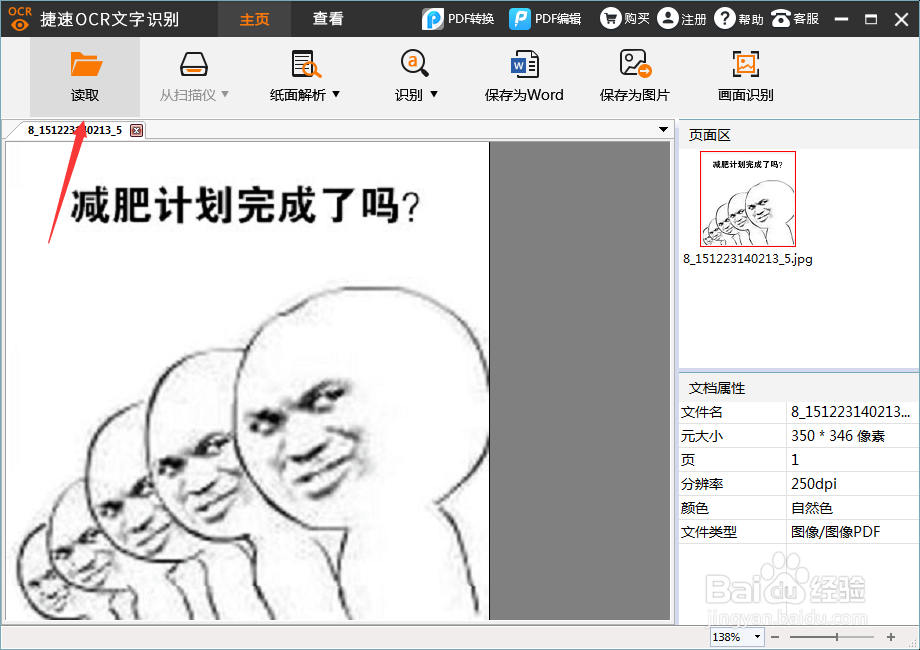This screenshot has width=920, height=650.
Task: Click the 8_151223140213_5.jpg file name
Action: (748, 259)
